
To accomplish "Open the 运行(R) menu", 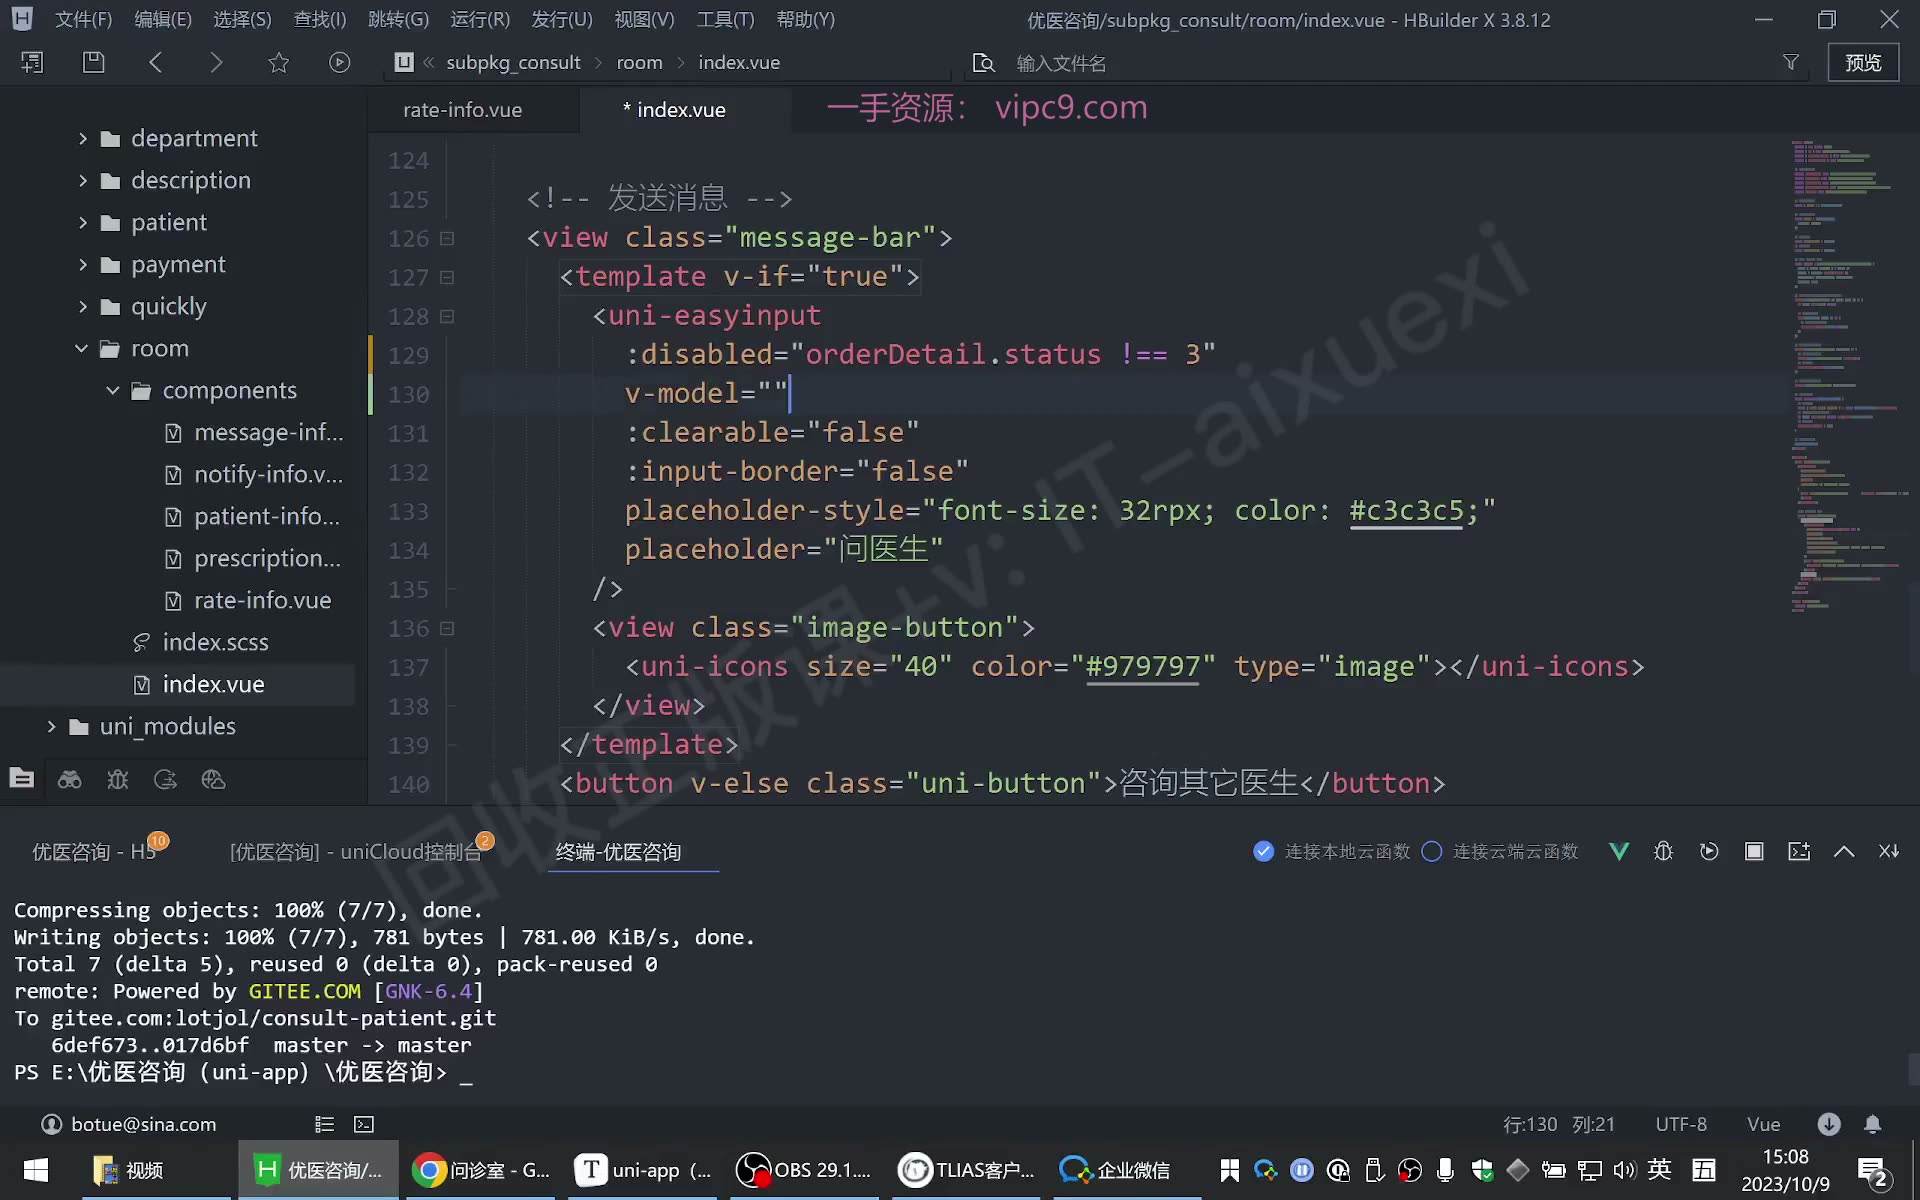I will pyautogui.click(x=480, y=19).
